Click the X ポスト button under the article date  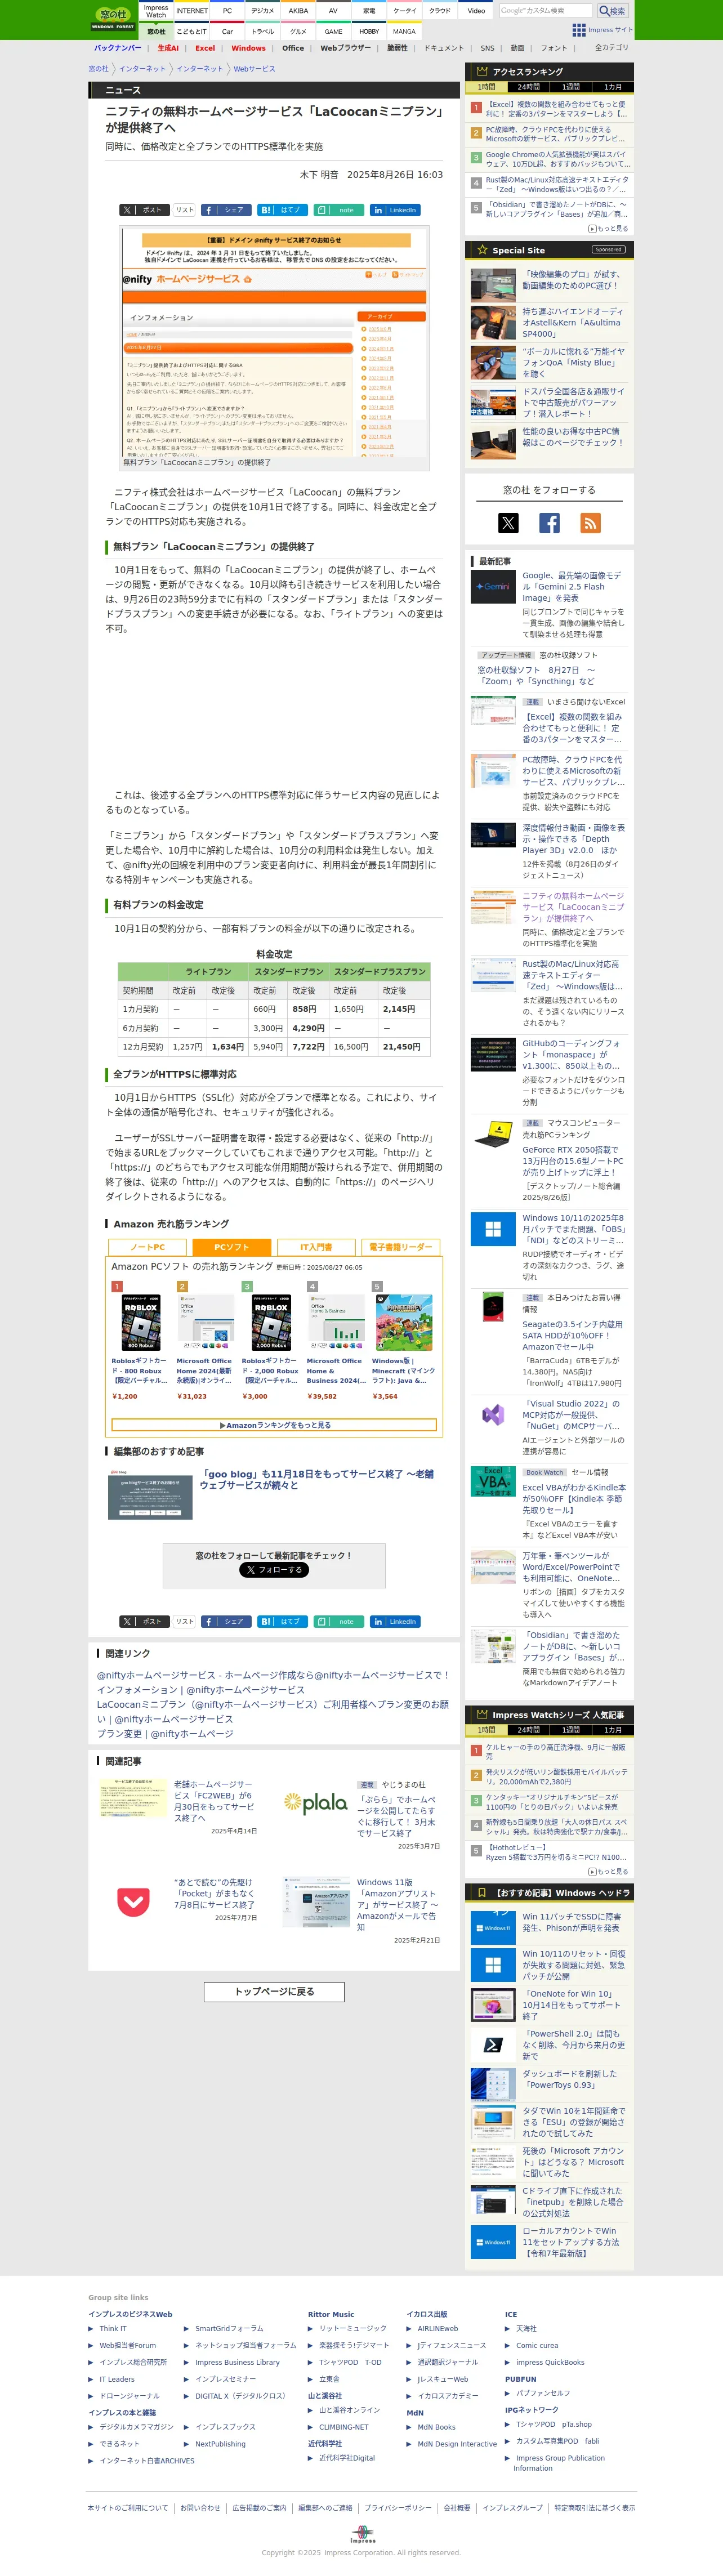point(144,210)
